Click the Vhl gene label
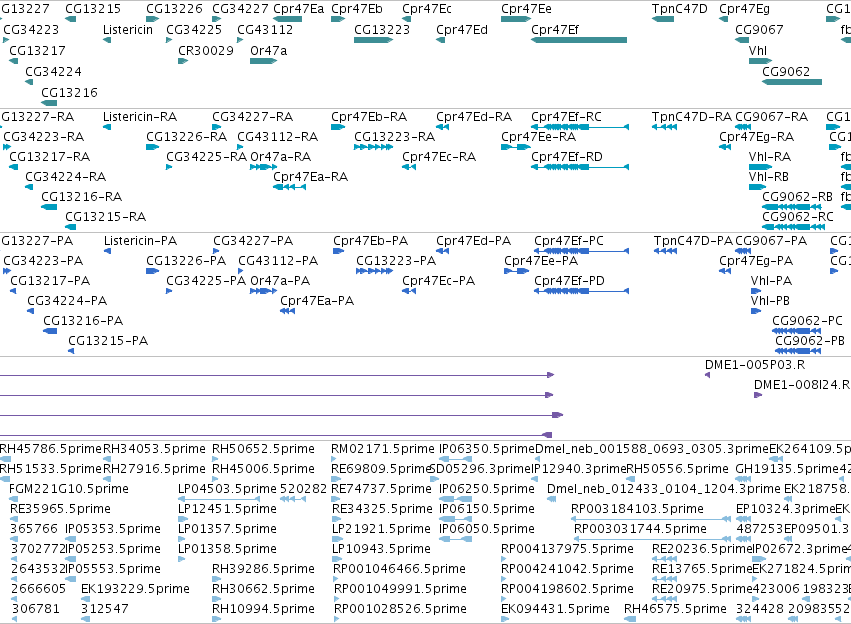851x624 pixels. click(x=758, y=50)
